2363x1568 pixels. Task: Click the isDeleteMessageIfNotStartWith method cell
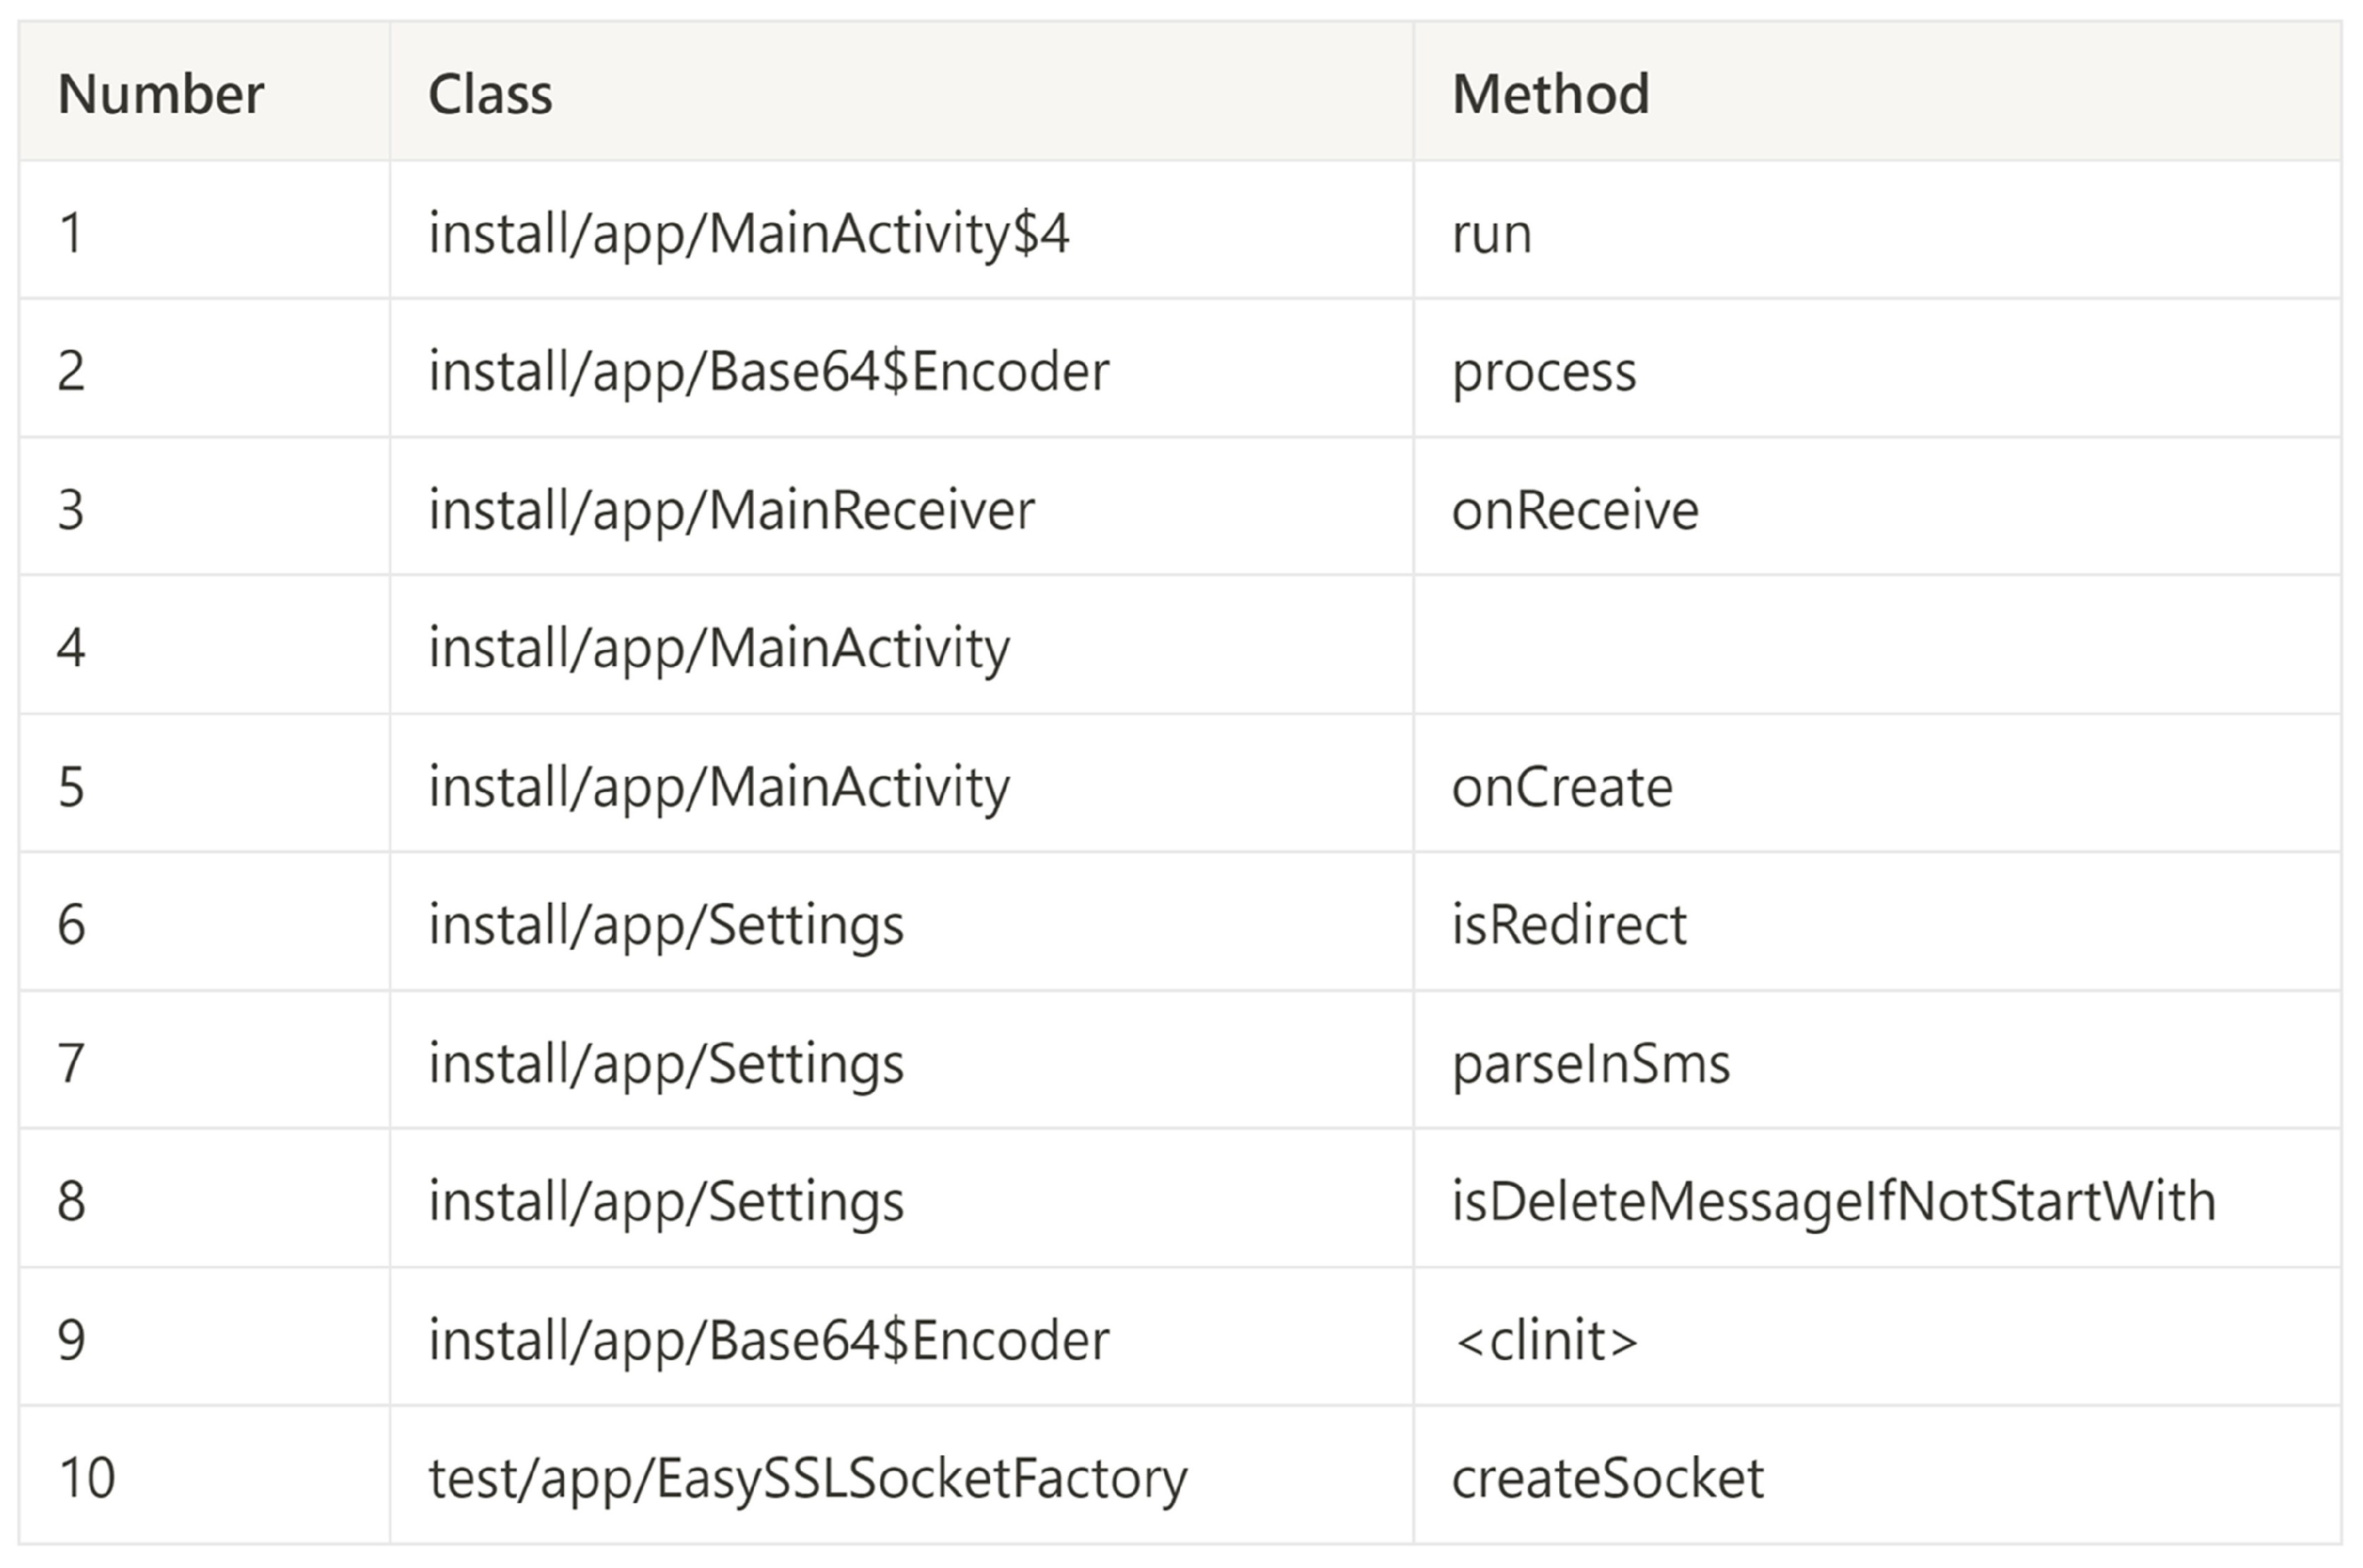pyautogui.click(x=1833, y=1201)
